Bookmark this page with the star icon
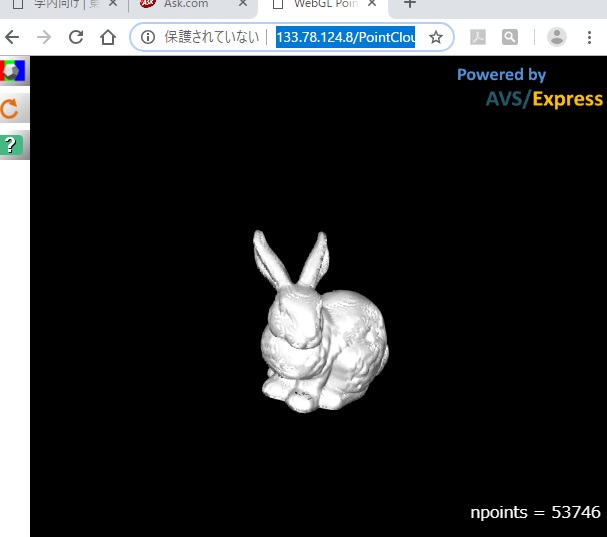607x537 pixels. pos(436,37)
